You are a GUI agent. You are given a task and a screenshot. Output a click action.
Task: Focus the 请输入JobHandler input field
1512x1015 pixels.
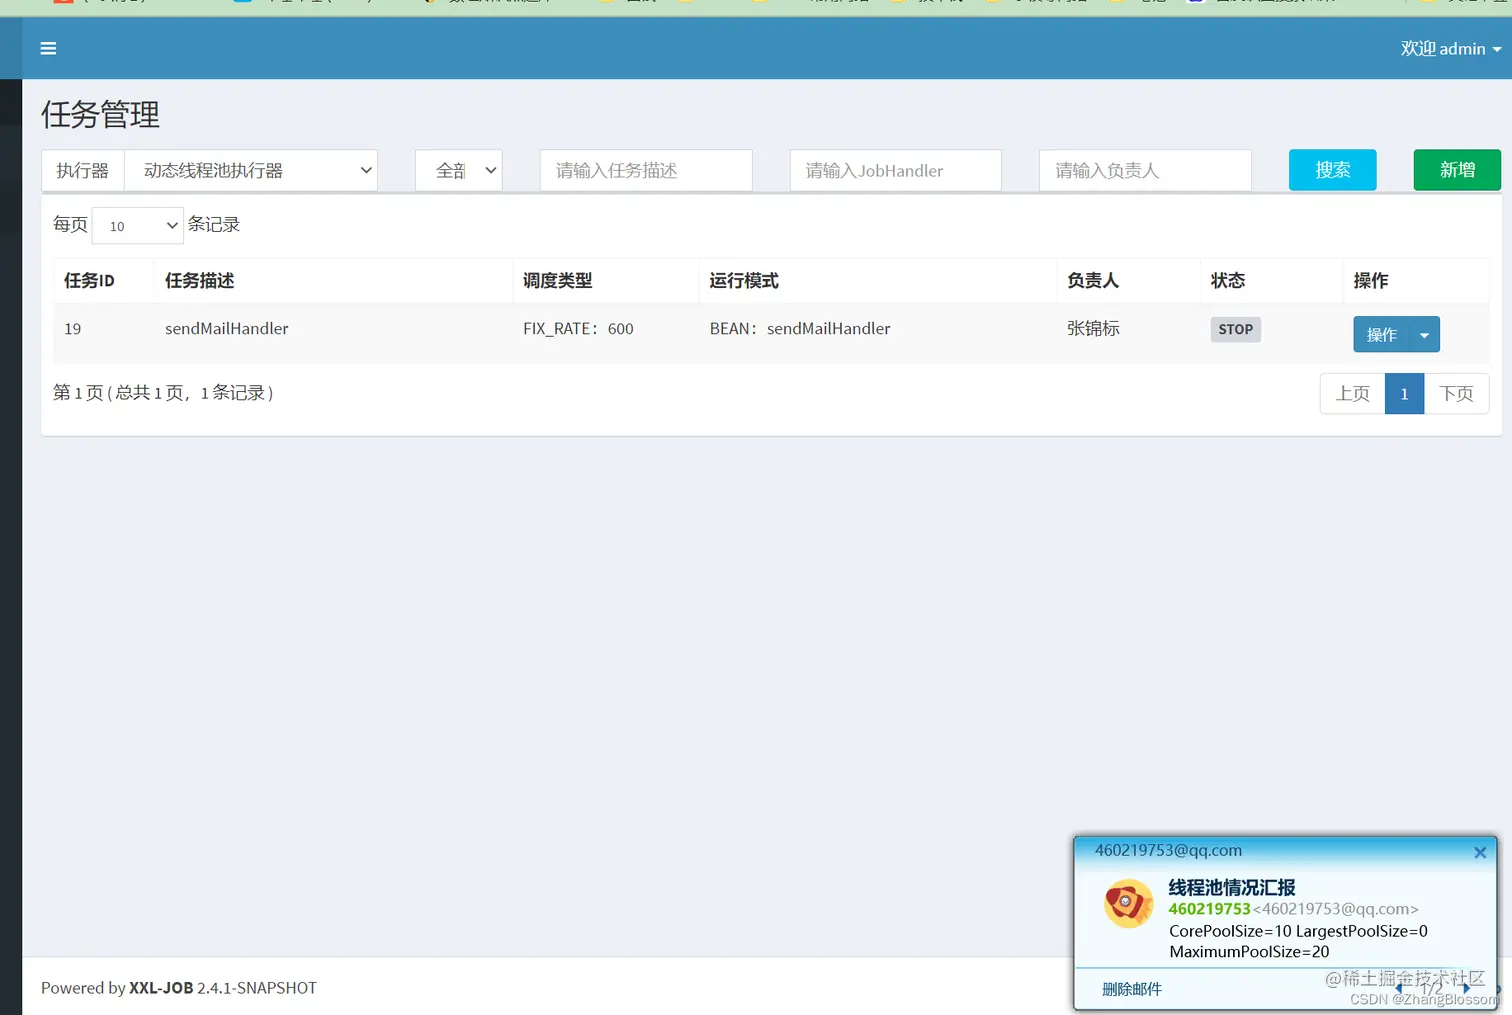895,170
